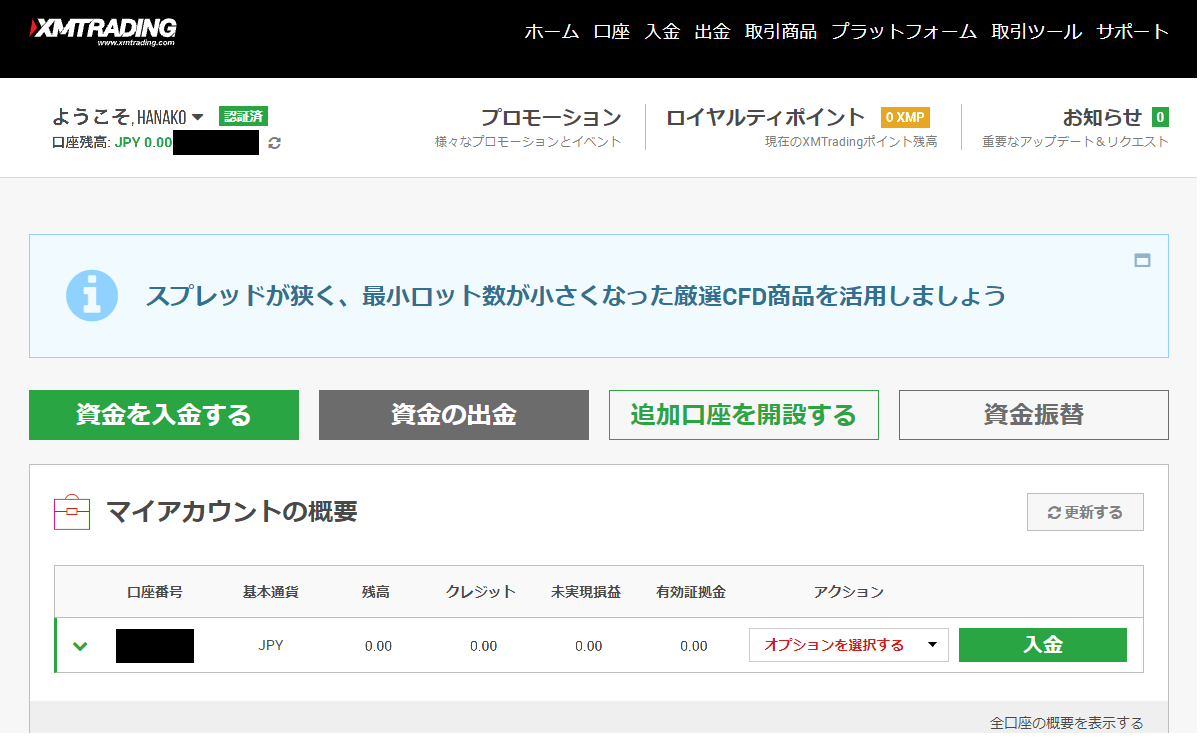Click 追加口座を開設する button
This screenshot has width=1204, height=738.
pyautogui.click(x=744, y=415)
